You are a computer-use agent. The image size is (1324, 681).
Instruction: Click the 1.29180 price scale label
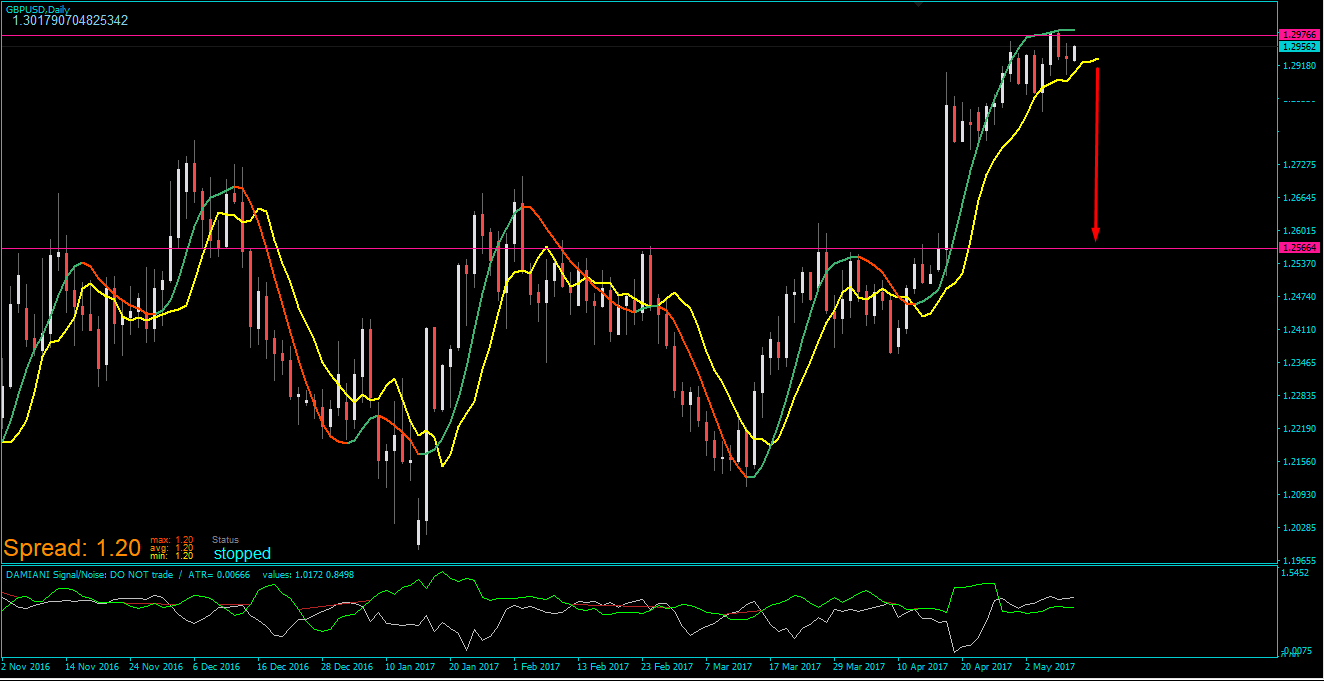point(1298,66)
